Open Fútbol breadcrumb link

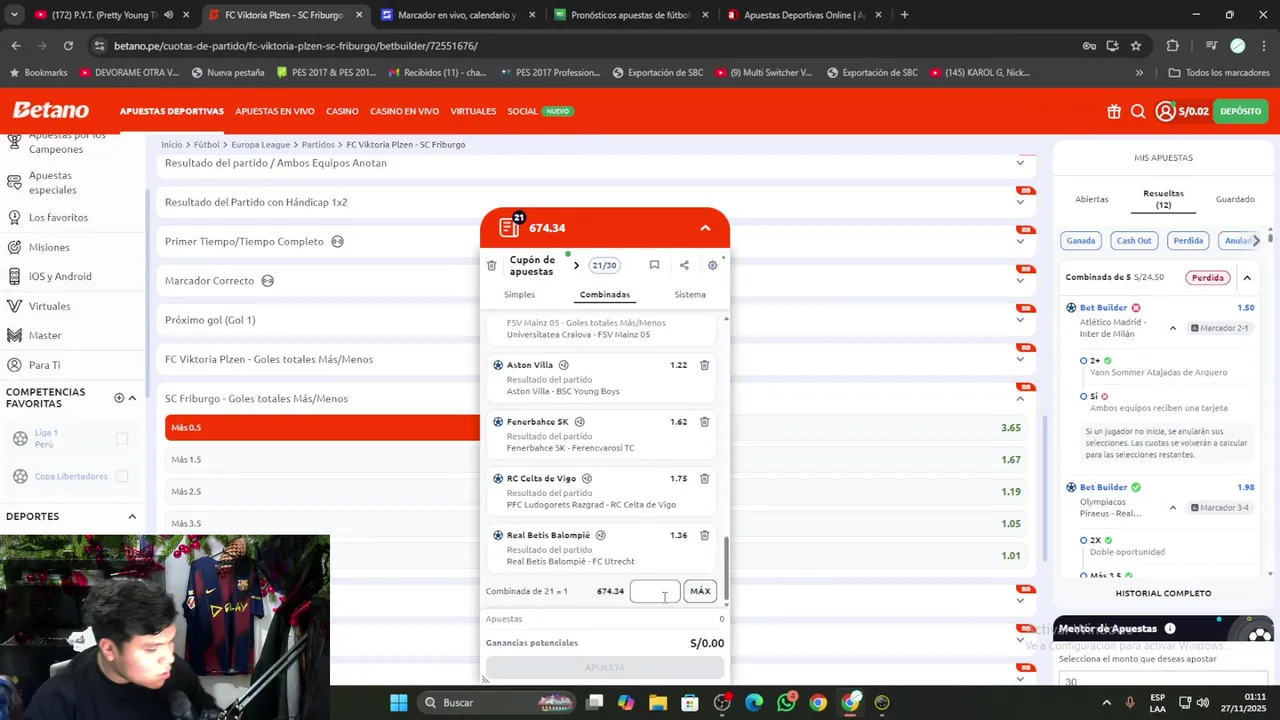click(207, 145)
